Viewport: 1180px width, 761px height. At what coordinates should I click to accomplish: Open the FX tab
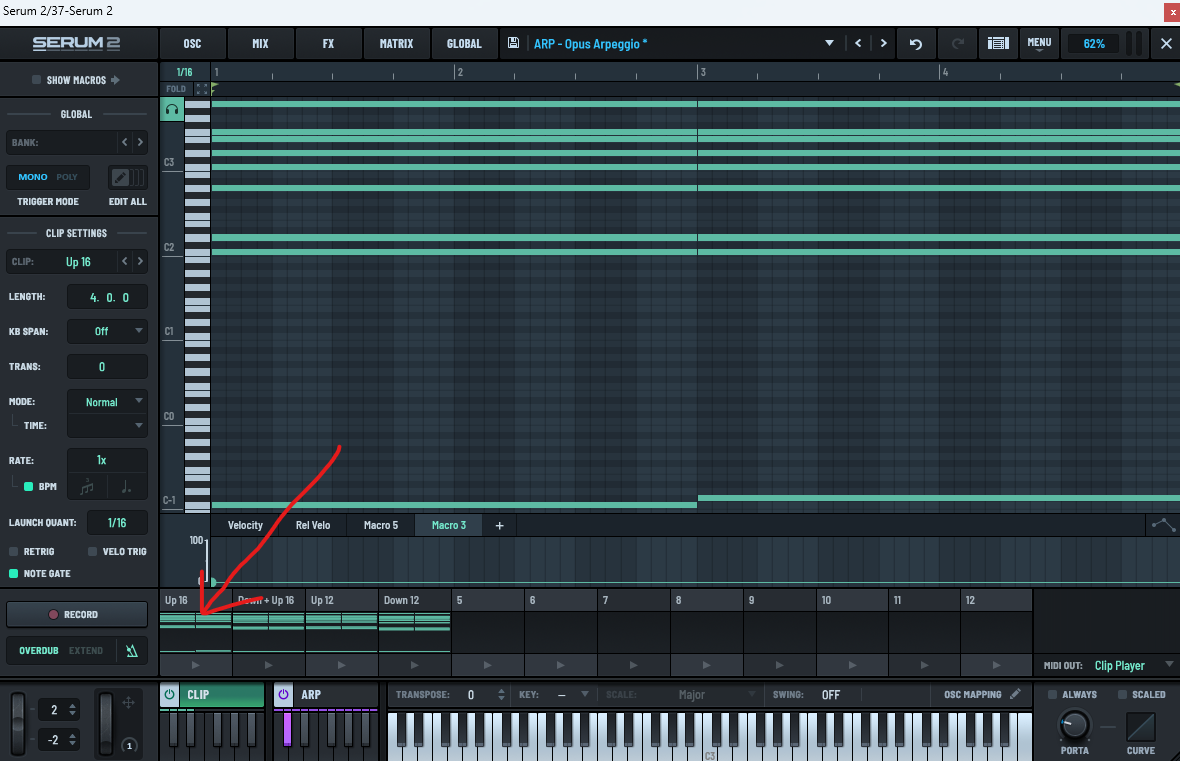coord(328,44)
